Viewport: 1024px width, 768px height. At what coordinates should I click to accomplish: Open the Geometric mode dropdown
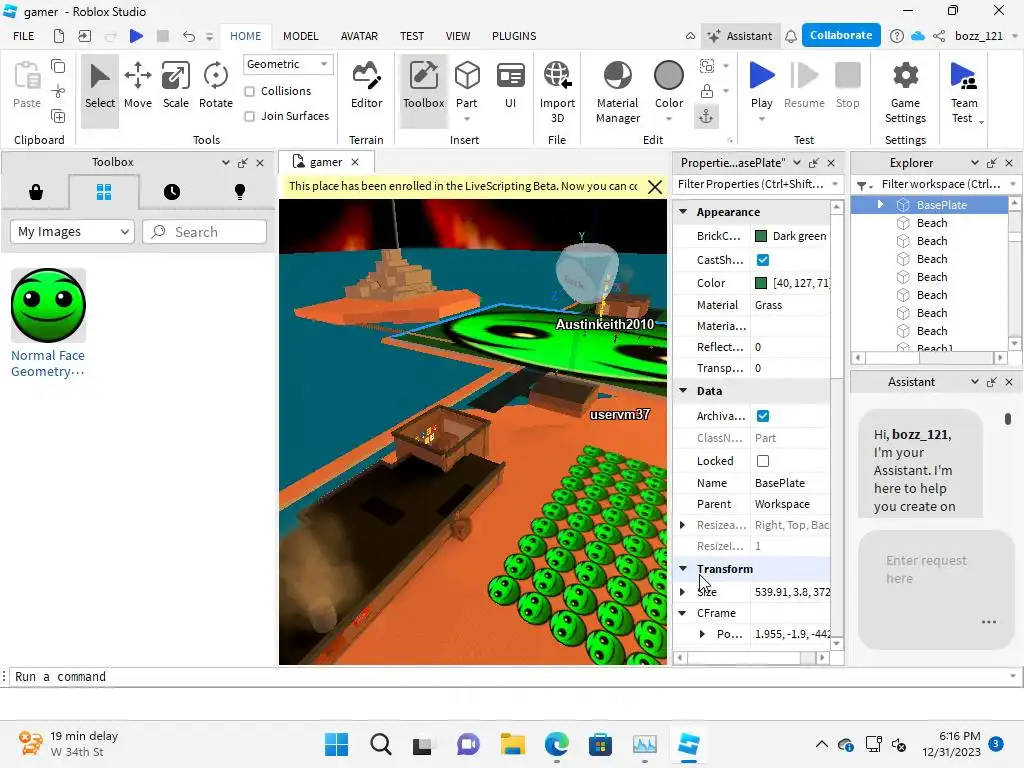[x=287, y=64]
